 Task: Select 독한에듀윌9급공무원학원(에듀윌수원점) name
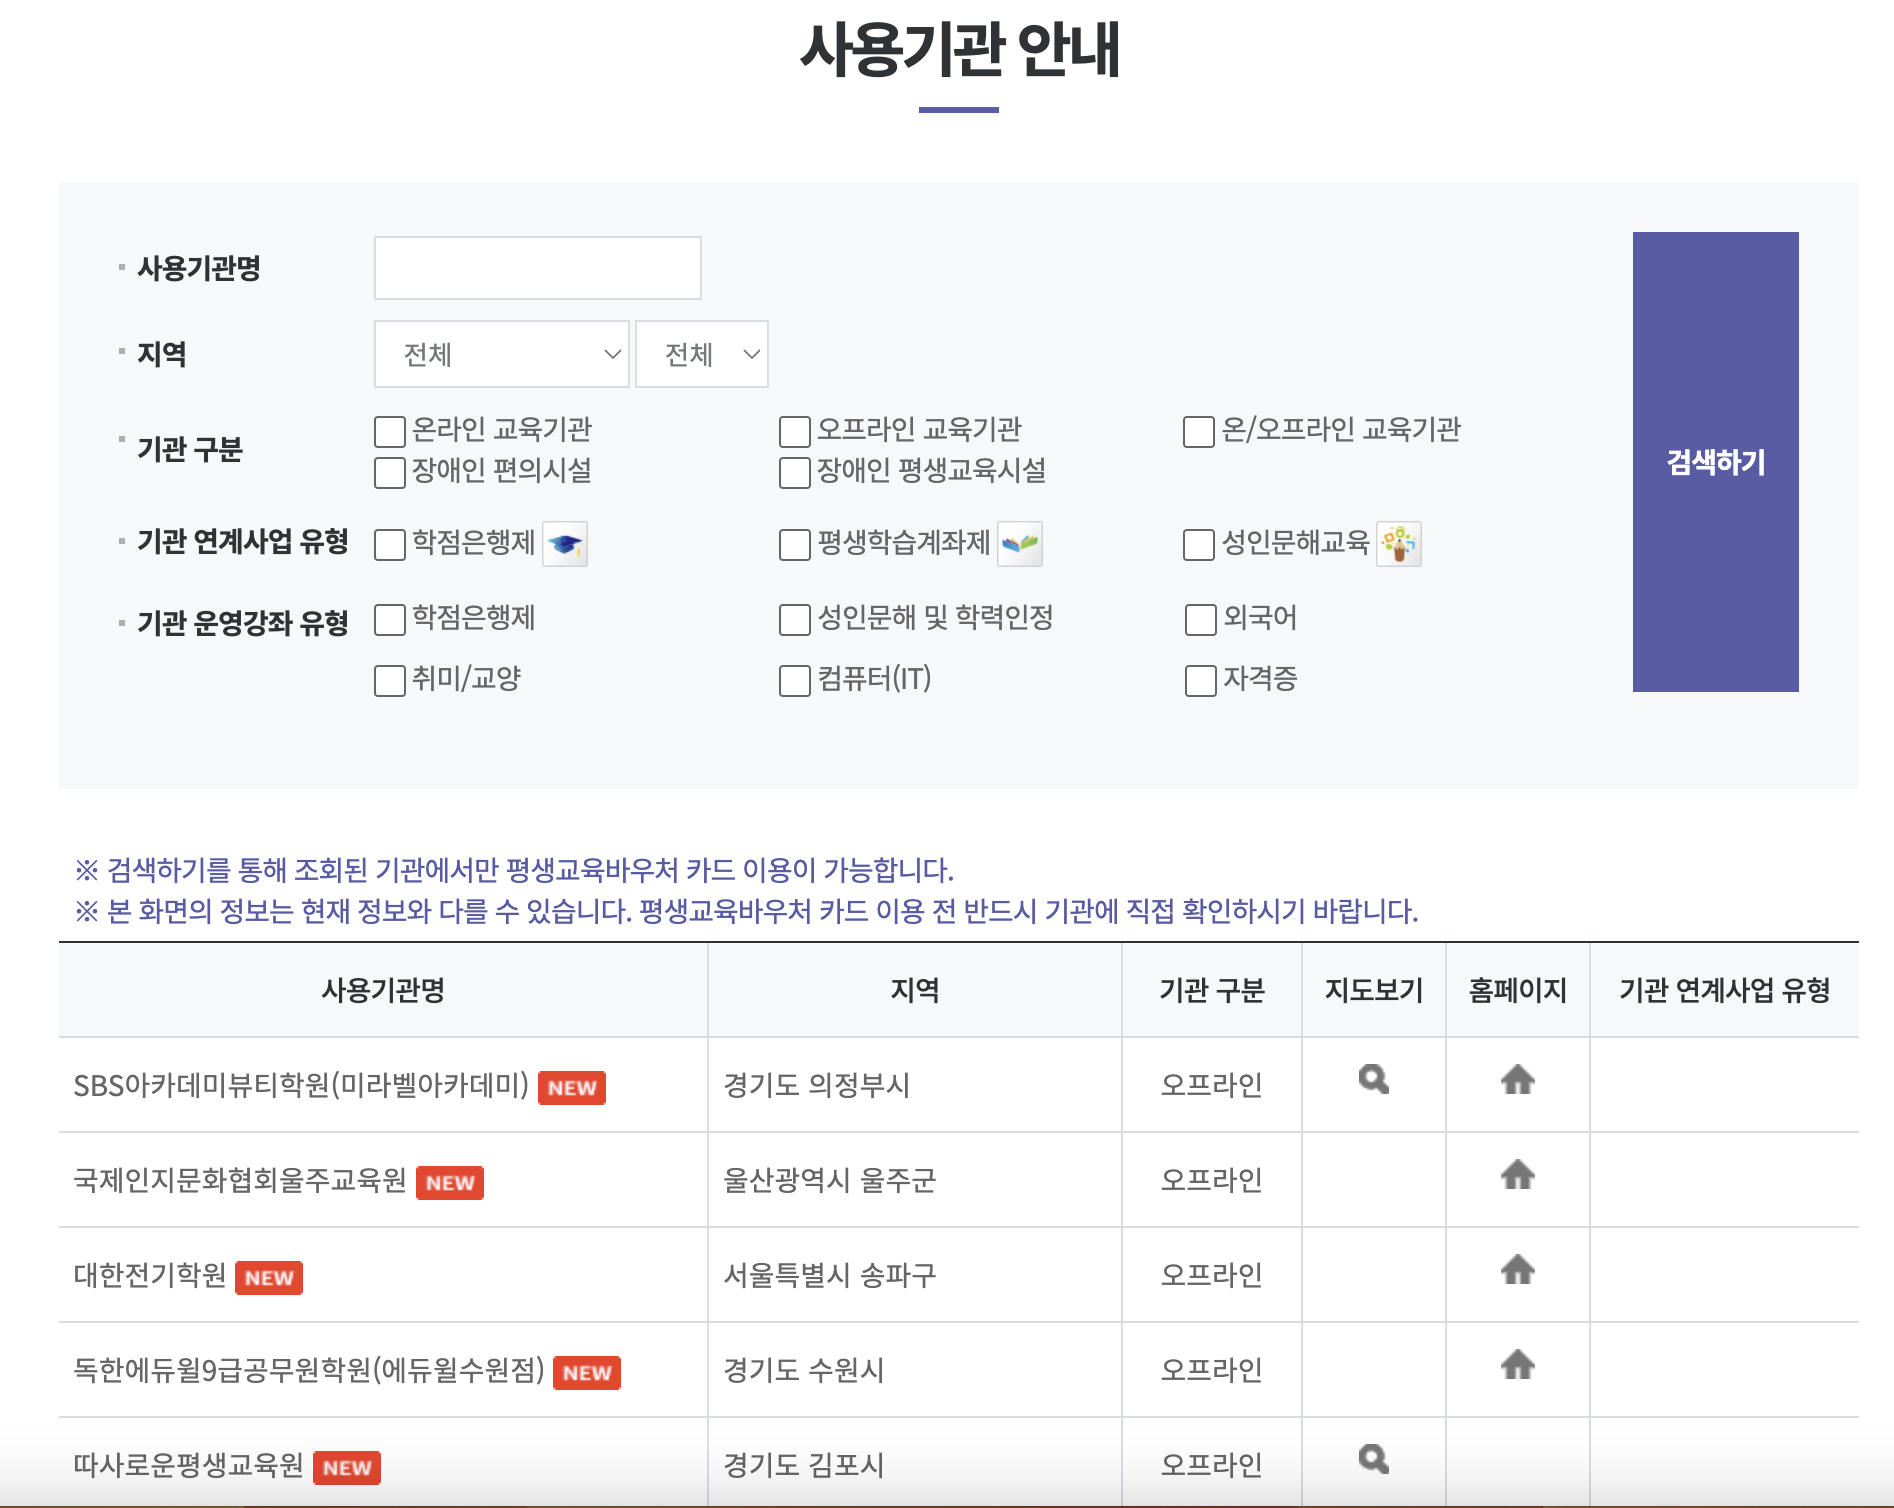[x=309, y=1370]
